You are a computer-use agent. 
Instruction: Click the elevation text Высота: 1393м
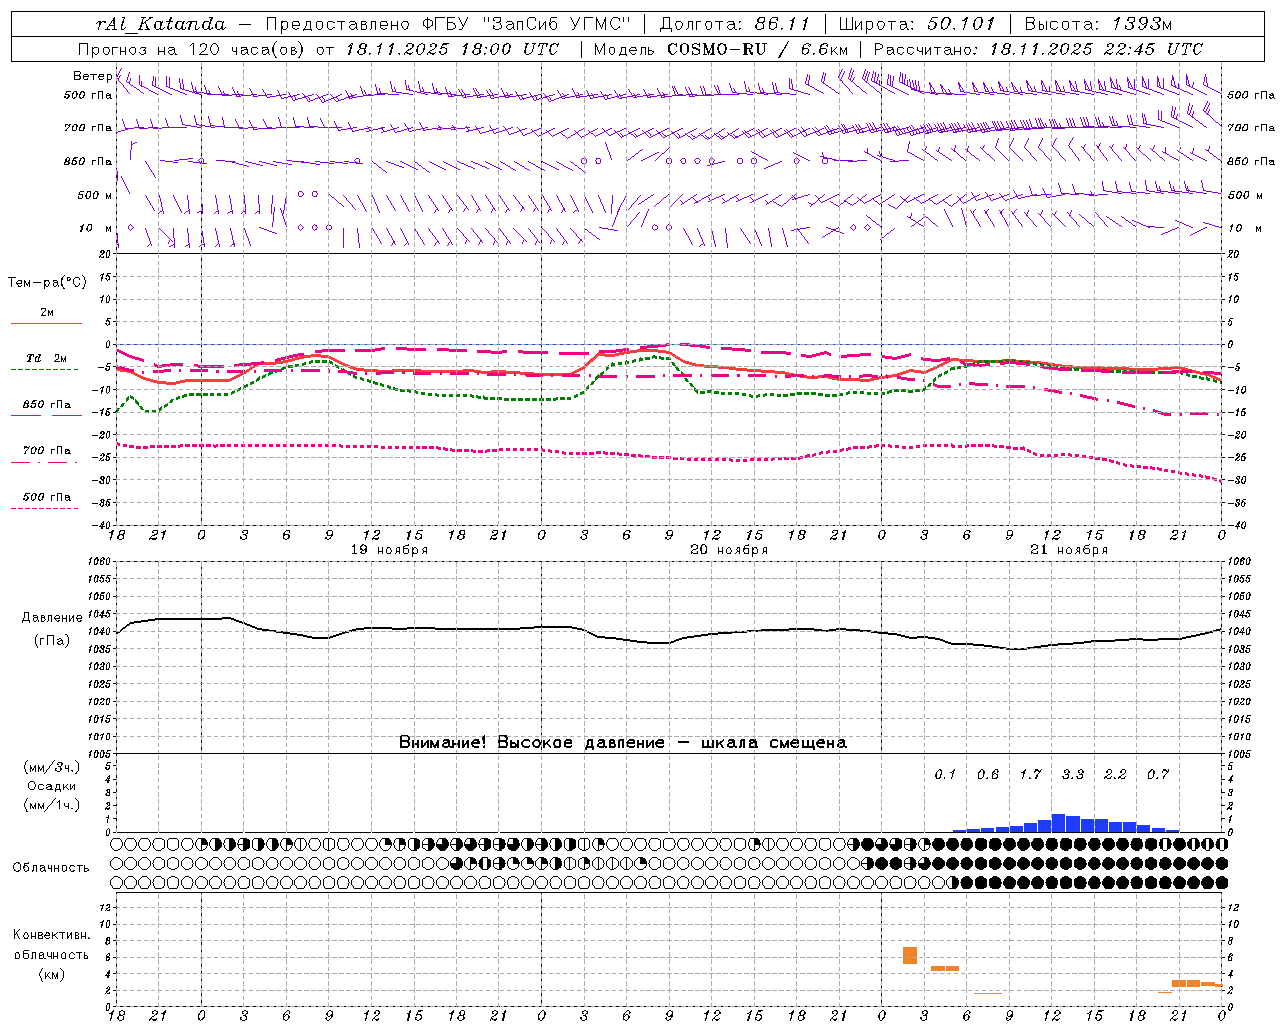click(x=1098, y=24)
